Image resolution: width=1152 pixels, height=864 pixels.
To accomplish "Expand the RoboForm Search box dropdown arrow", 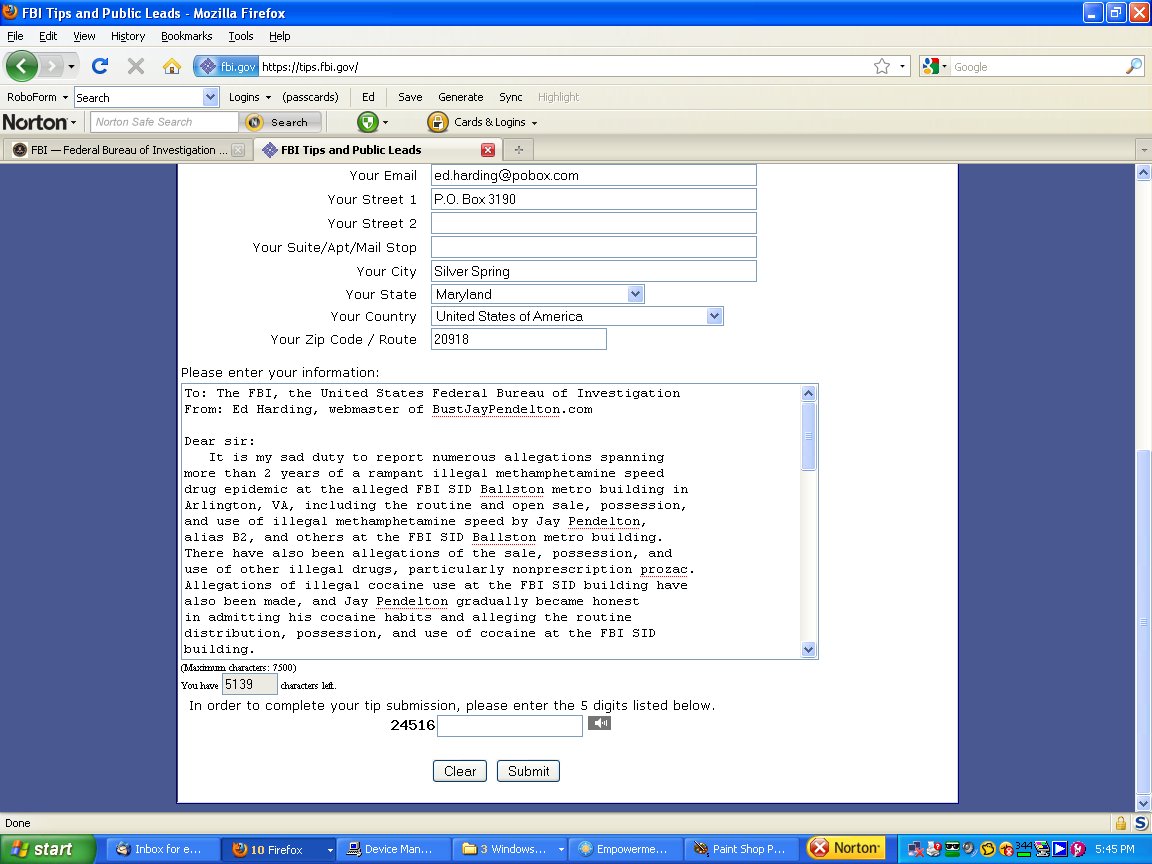I will tap(210, 97).
